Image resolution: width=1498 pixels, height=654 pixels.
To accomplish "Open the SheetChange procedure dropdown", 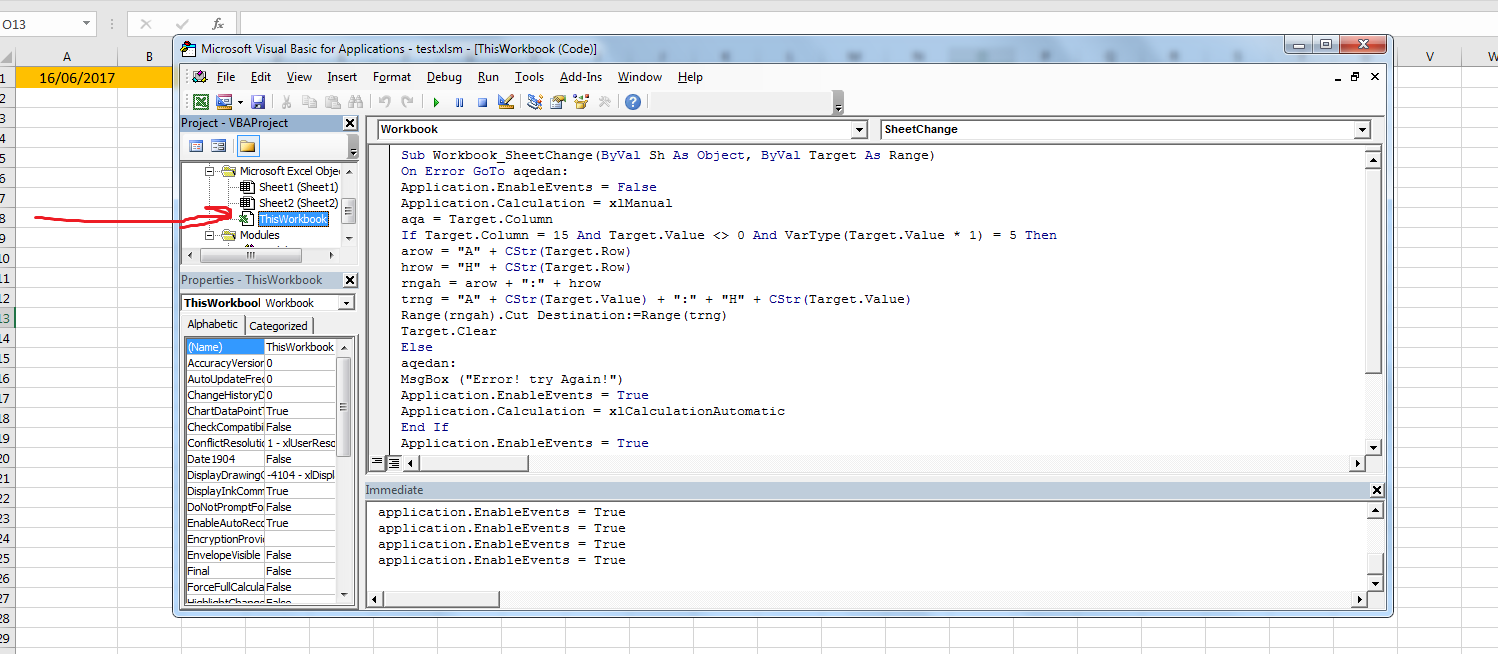I will tap(1361, 130).
